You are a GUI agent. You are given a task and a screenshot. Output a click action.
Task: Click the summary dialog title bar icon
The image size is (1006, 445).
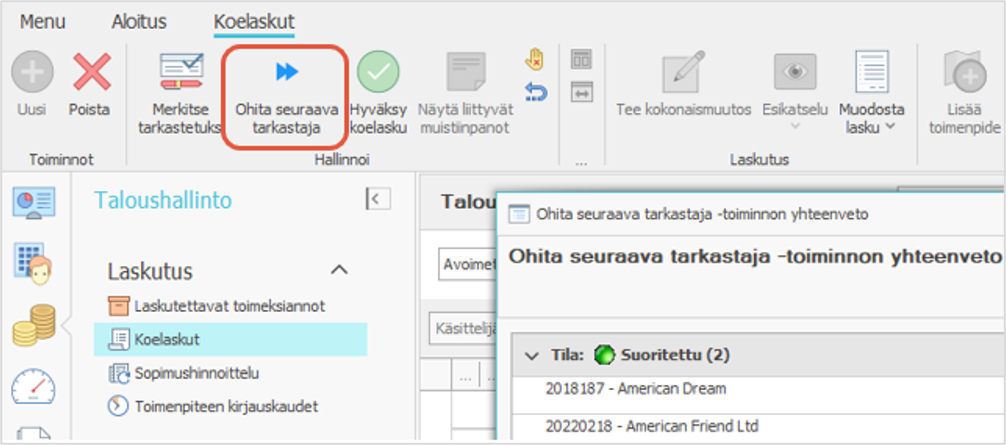click(x=518, y=214)
